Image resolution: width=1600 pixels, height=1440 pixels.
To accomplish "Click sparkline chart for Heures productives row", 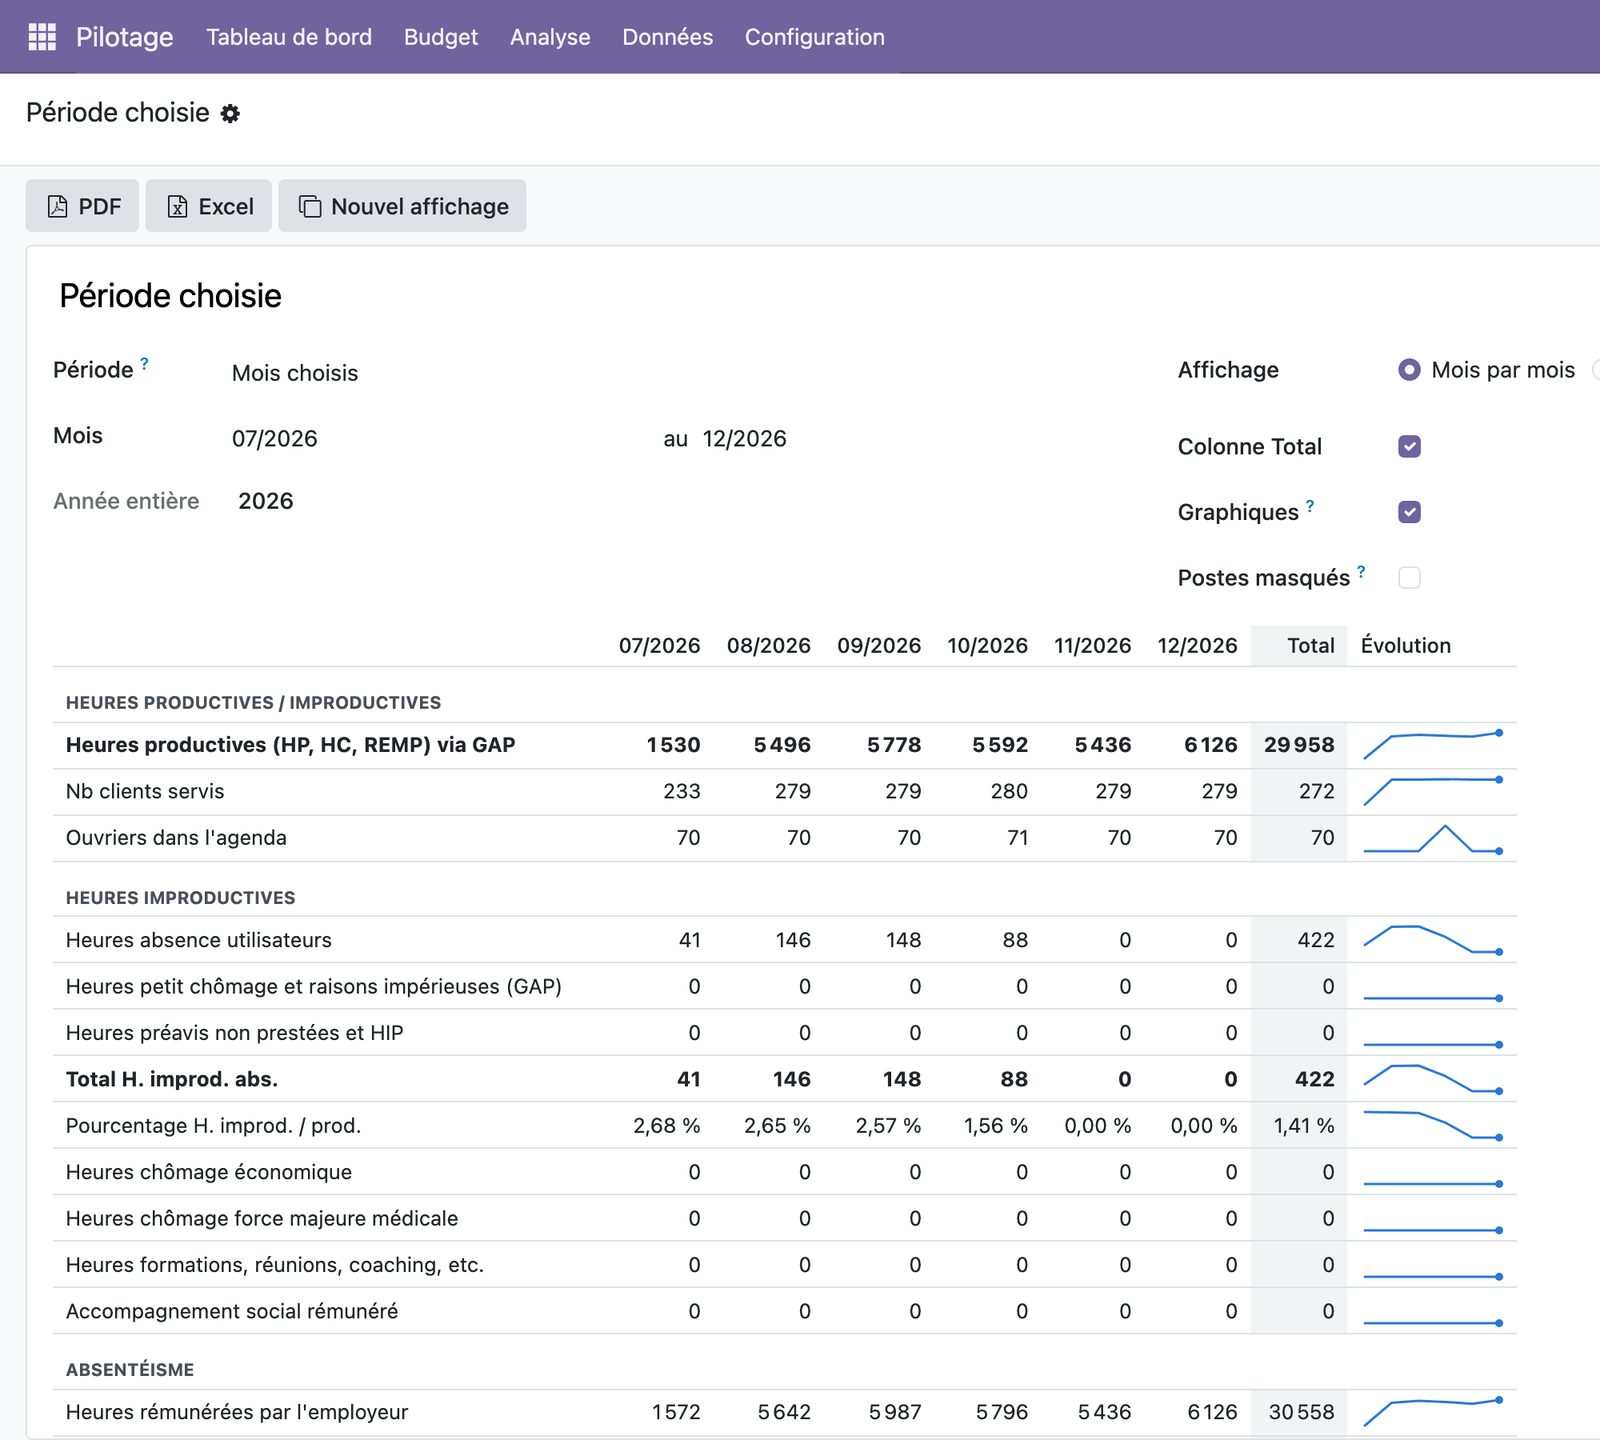I will (x=1433, y=745).
